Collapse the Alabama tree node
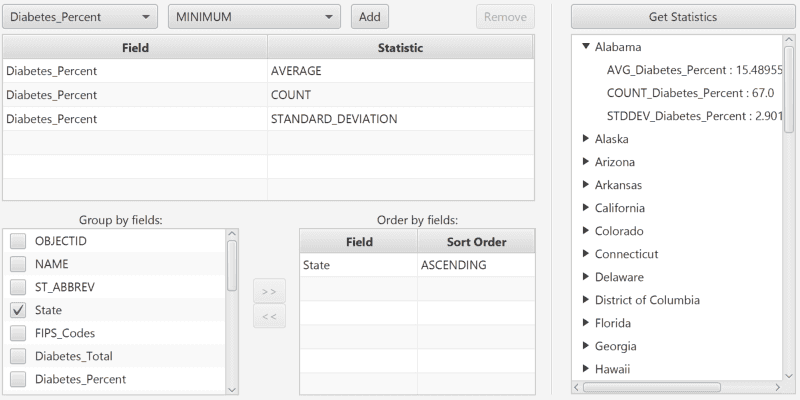Image resolution: width=800 pixels, height=400 pixels. tap(586, 47)
